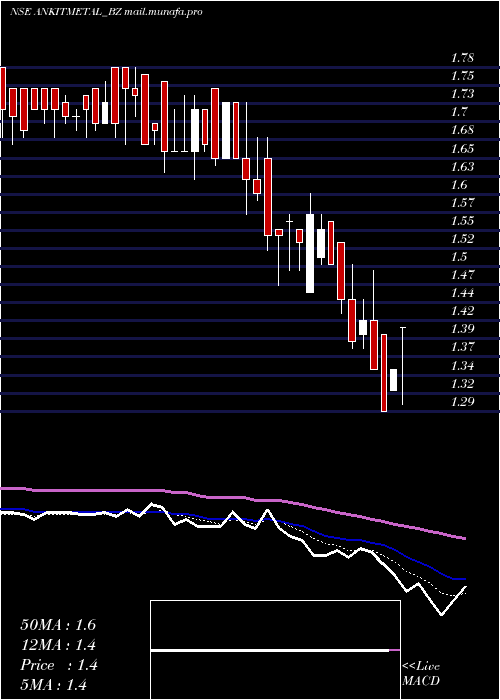
Task: Click the 1.55 price axis label
Action: coord(462,221)
